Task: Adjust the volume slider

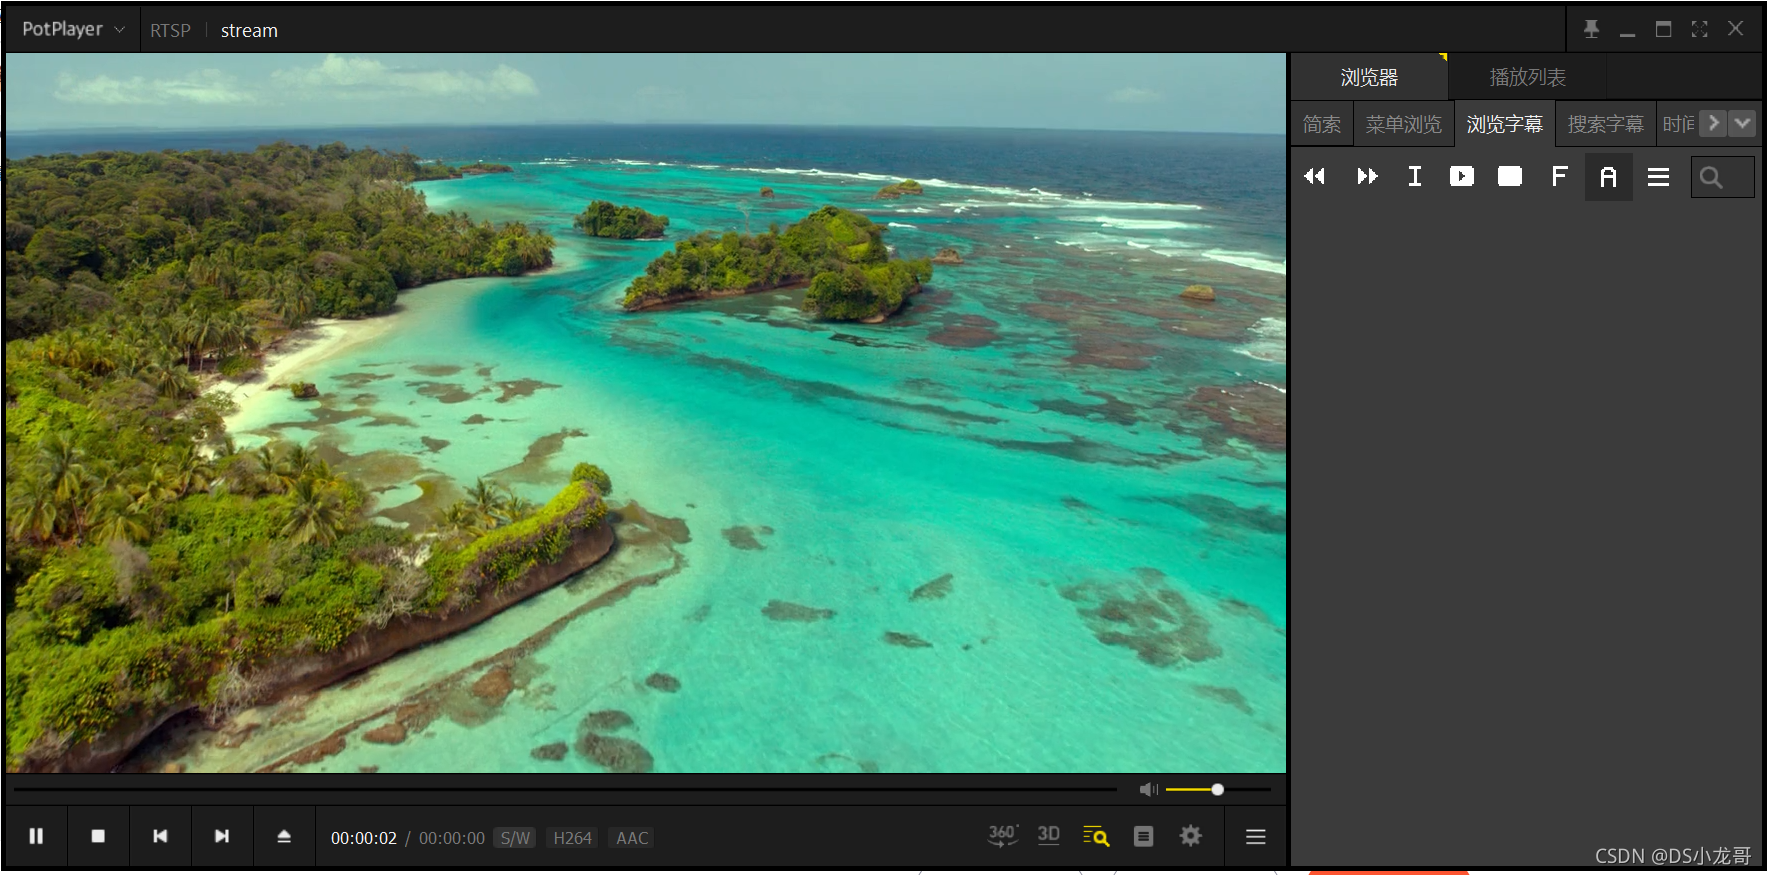Action: coord(1218,789)
